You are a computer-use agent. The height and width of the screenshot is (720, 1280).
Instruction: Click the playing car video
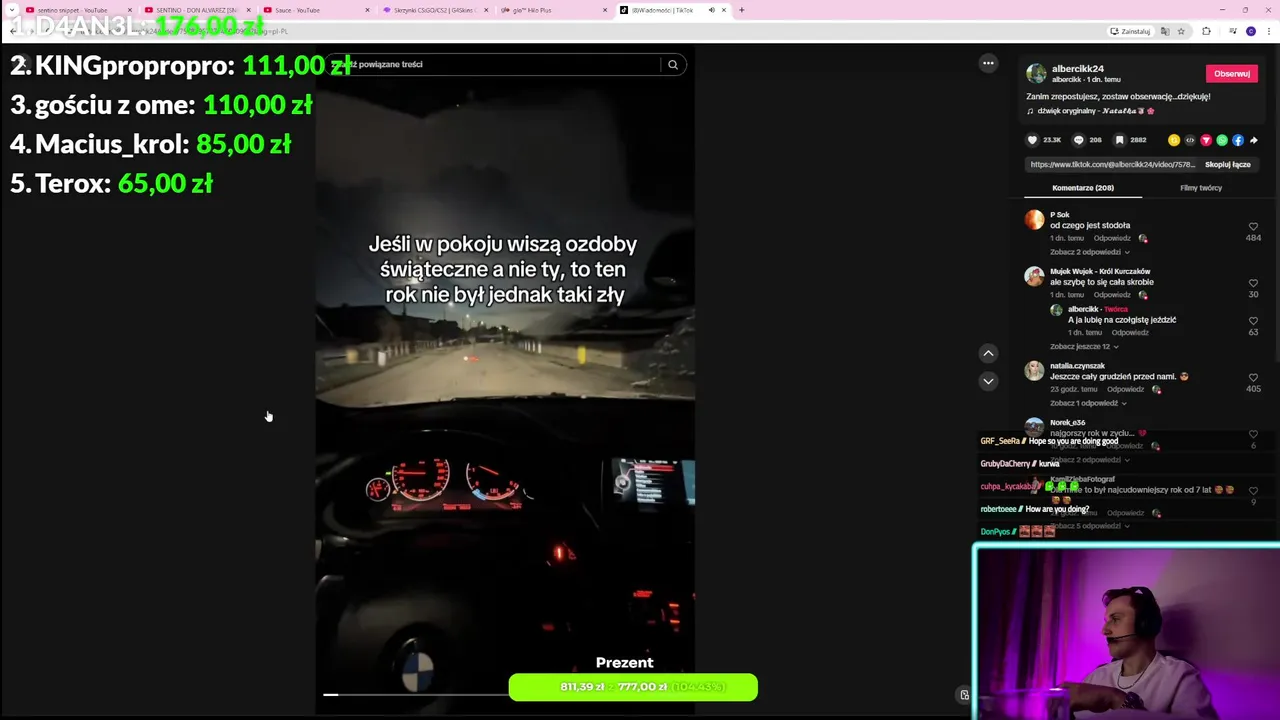pyautogui.click(x=505, y=380)
